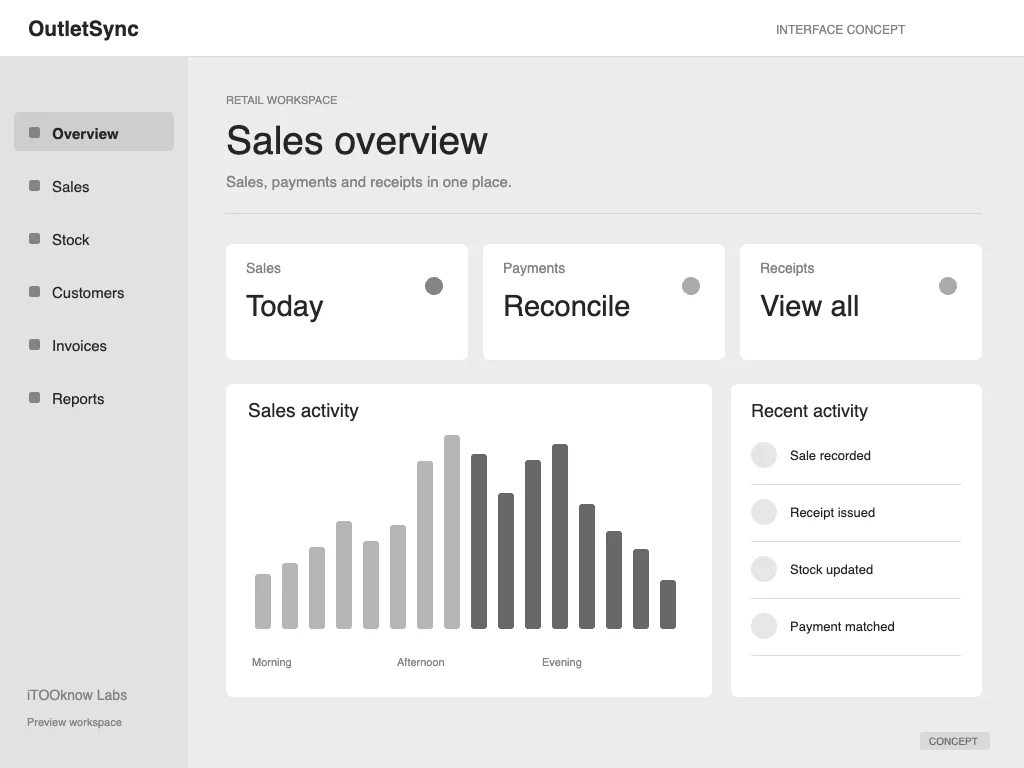Open the Receipts View all card
The height and width of the screenshot is (768, 1024).
[861, 302]
